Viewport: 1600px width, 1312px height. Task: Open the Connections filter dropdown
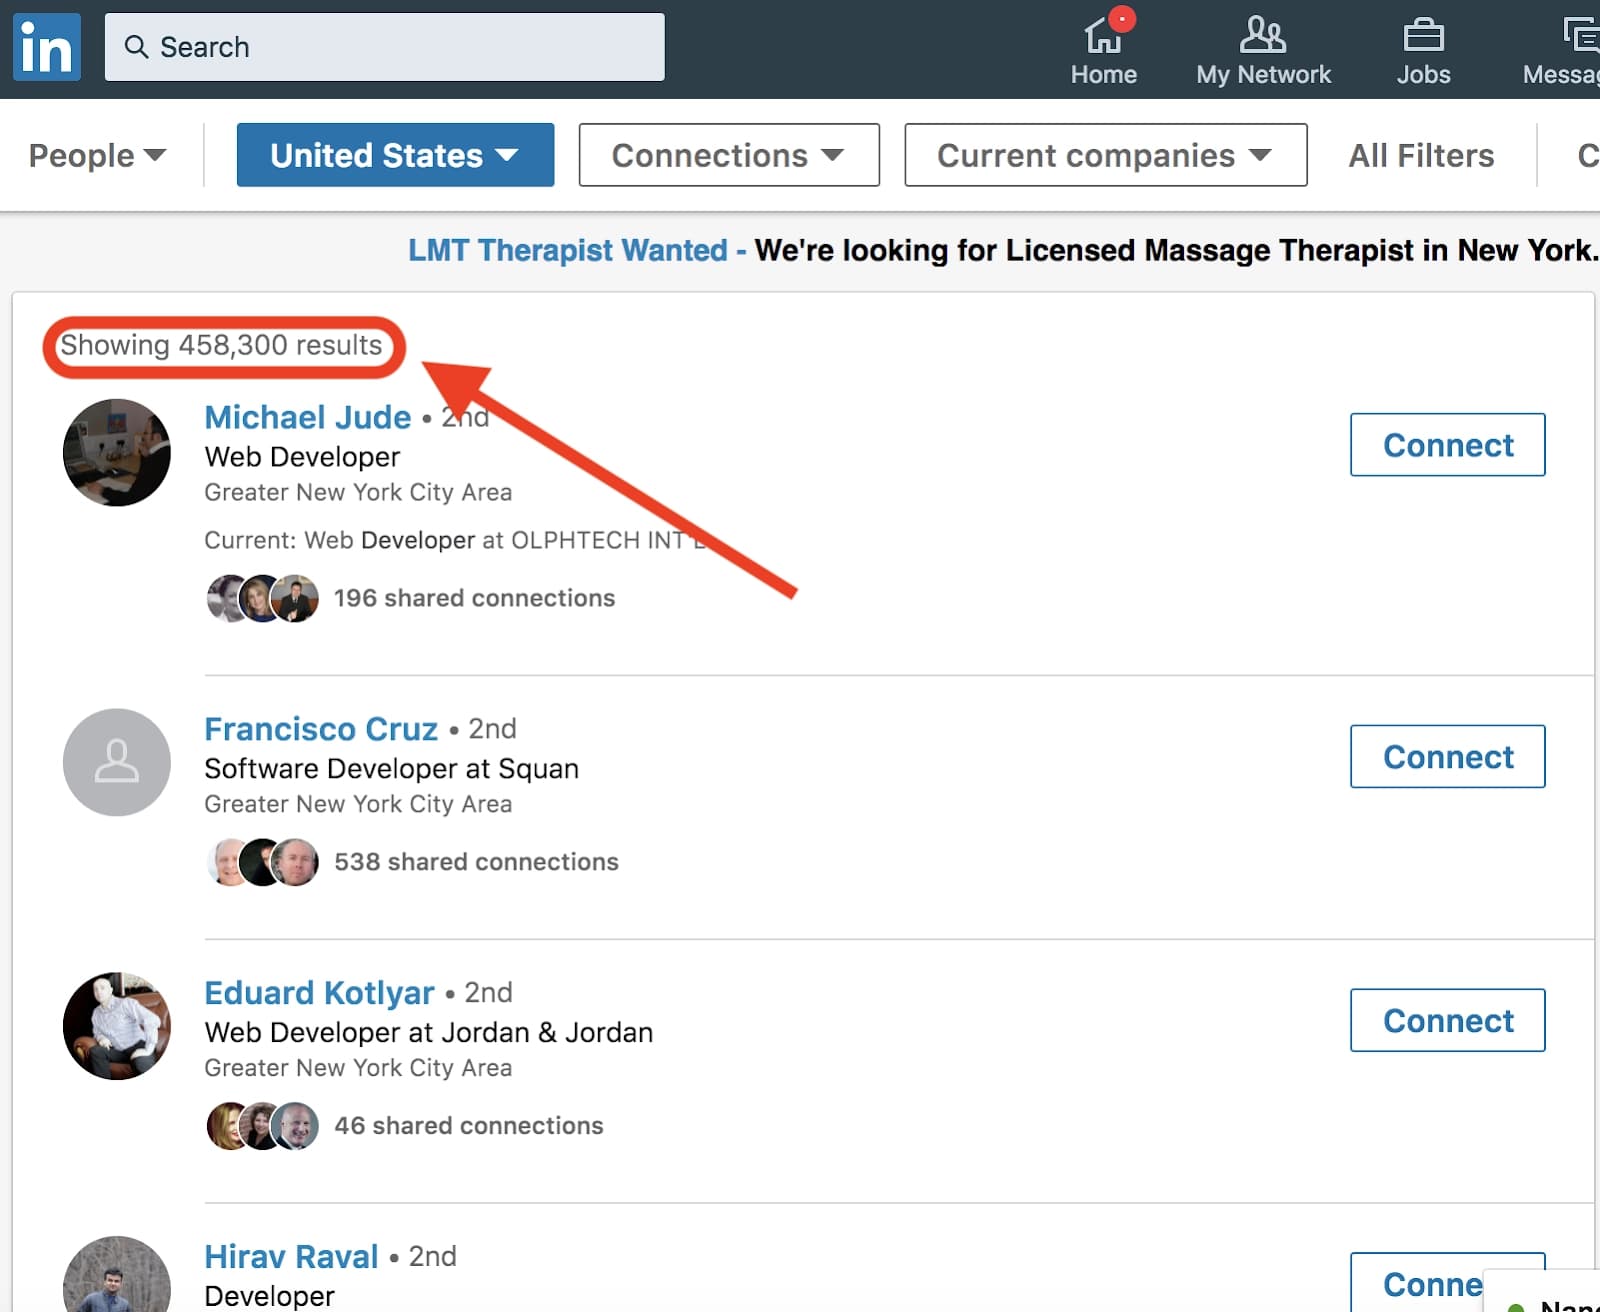point(727,155)
